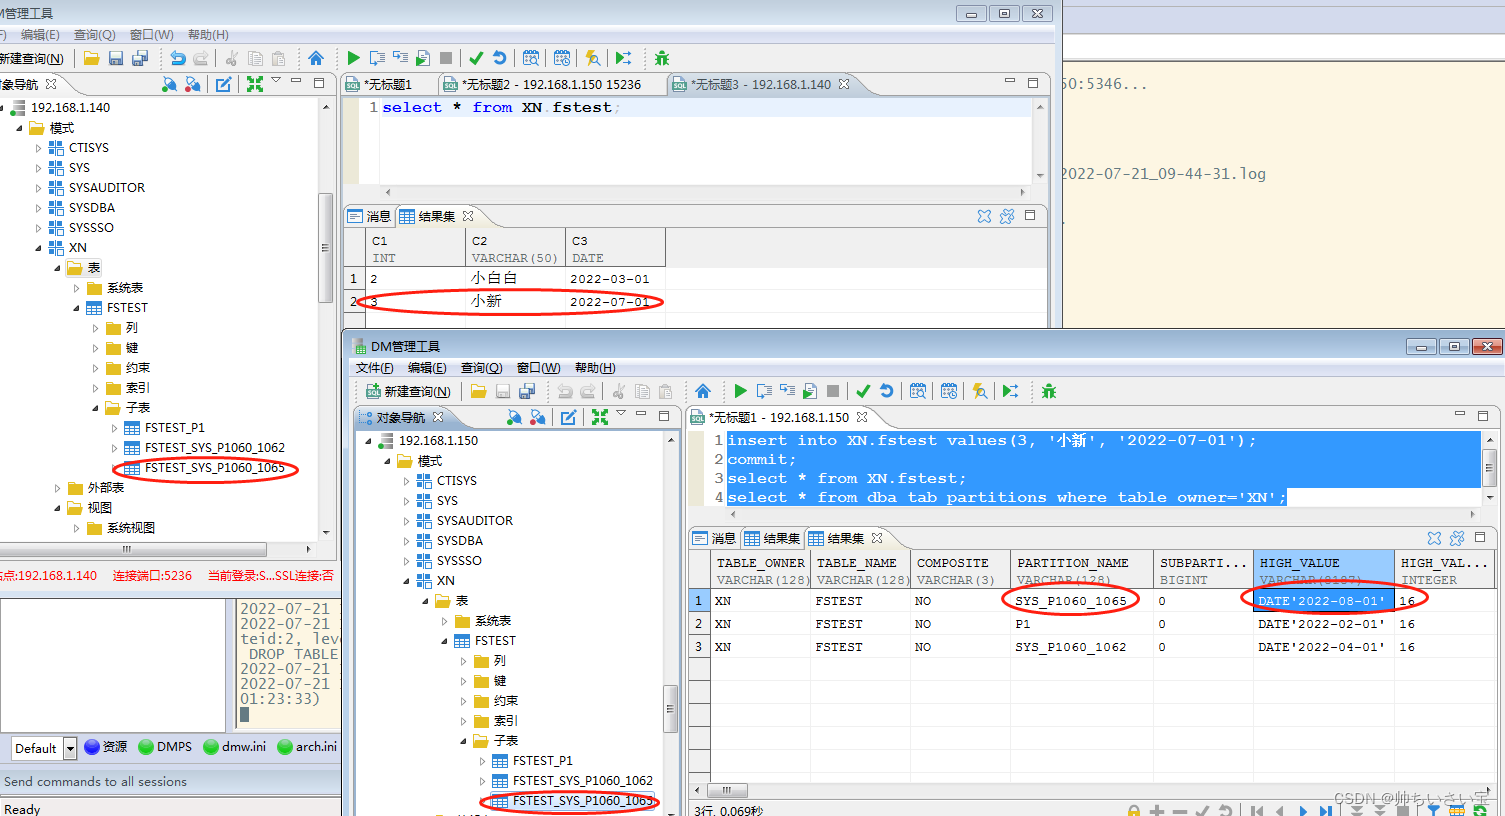The image size is (1505, 816).
Task: Click green collapse-all arrows in back navigator
Action: click(255, 84)
